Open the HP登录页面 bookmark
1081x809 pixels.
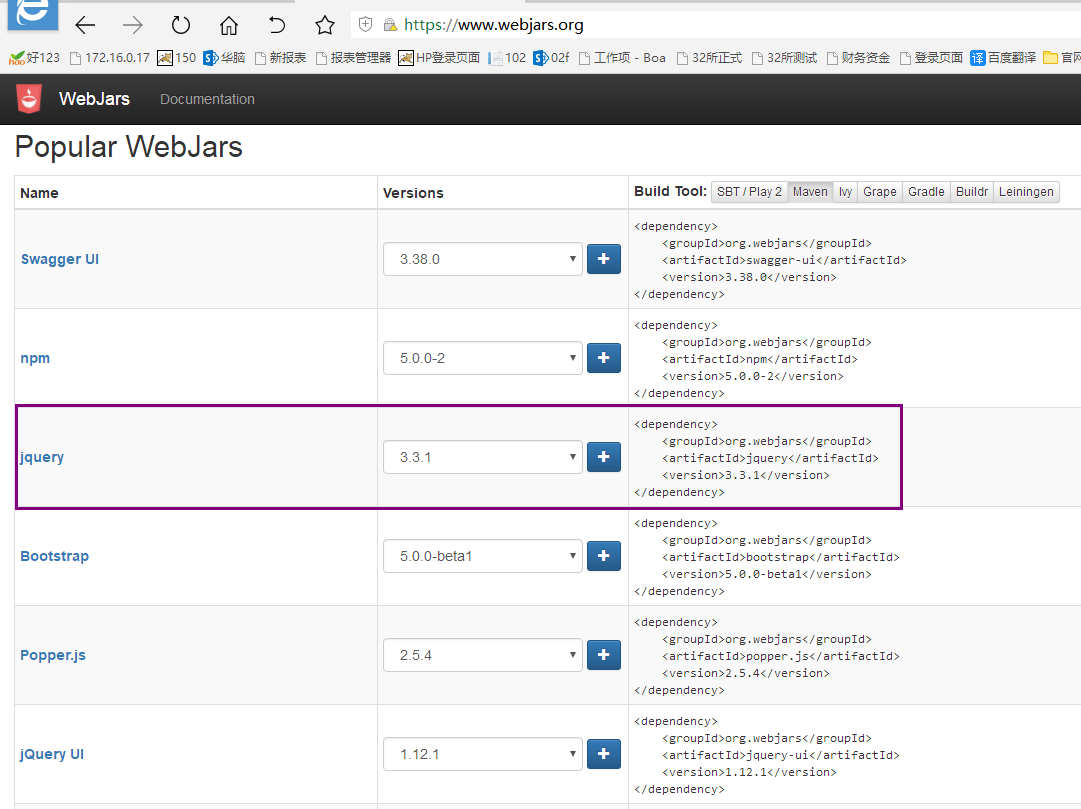click(439, 58)
